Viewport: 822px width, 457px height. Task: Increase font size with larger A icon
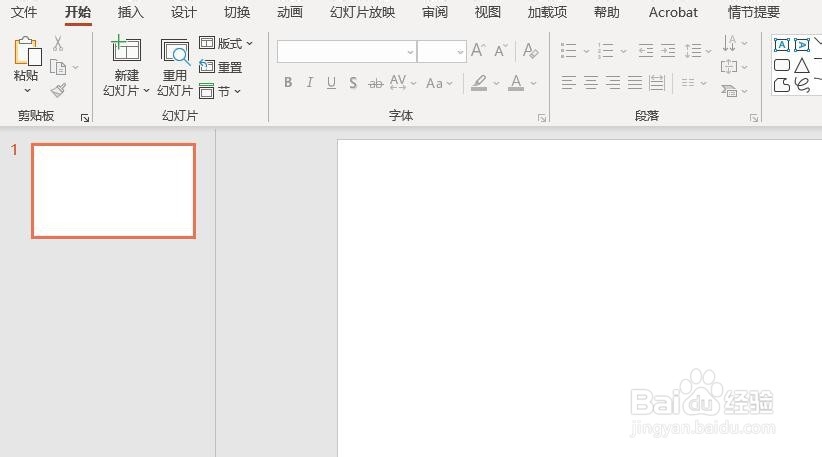(x=478, y=50)
